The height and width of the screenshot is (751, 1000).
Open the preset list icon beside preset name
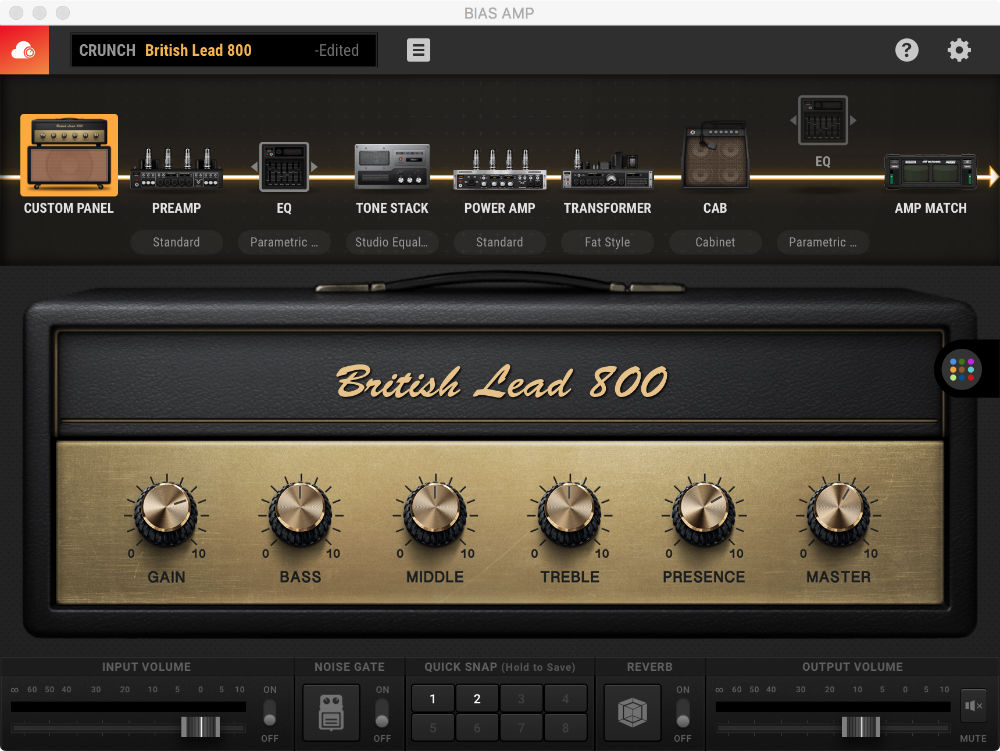click(418, 49)
